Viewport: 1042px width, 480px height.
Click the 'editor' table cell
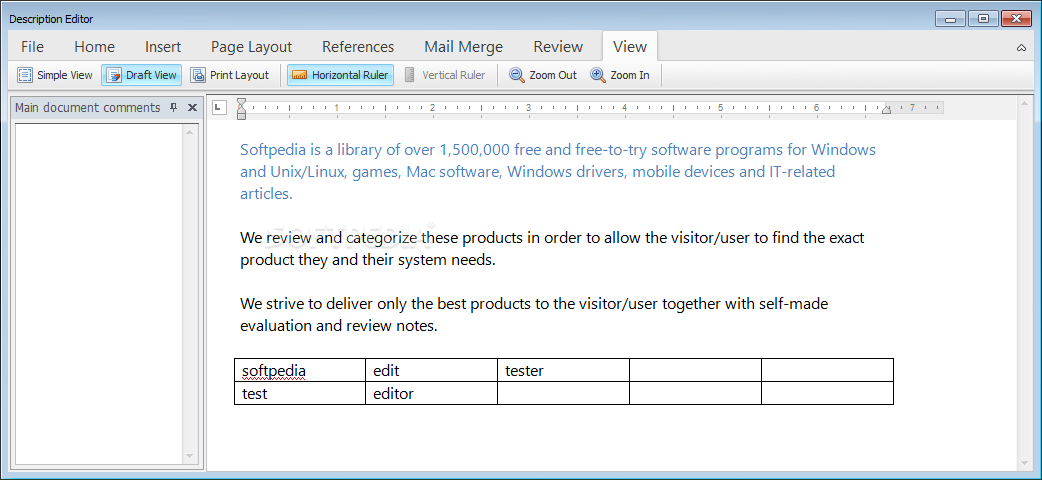coord(432,393)
